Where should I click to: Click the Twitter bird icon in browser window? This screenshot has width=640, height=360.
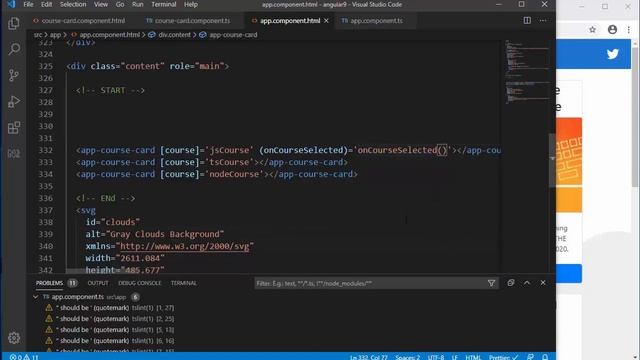[612, 54]
